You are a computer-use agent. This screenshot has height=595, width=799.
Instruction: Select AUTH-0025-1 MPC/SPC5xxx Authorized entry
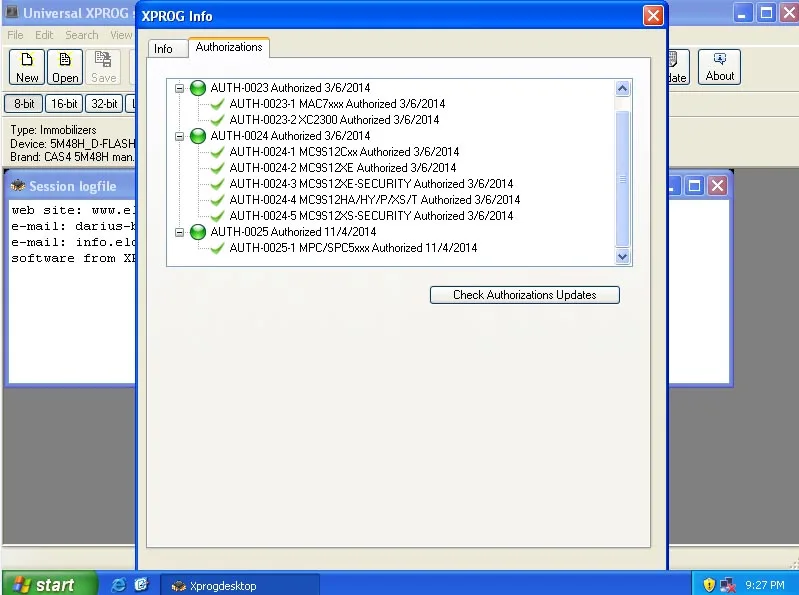(x=354, y=248)
